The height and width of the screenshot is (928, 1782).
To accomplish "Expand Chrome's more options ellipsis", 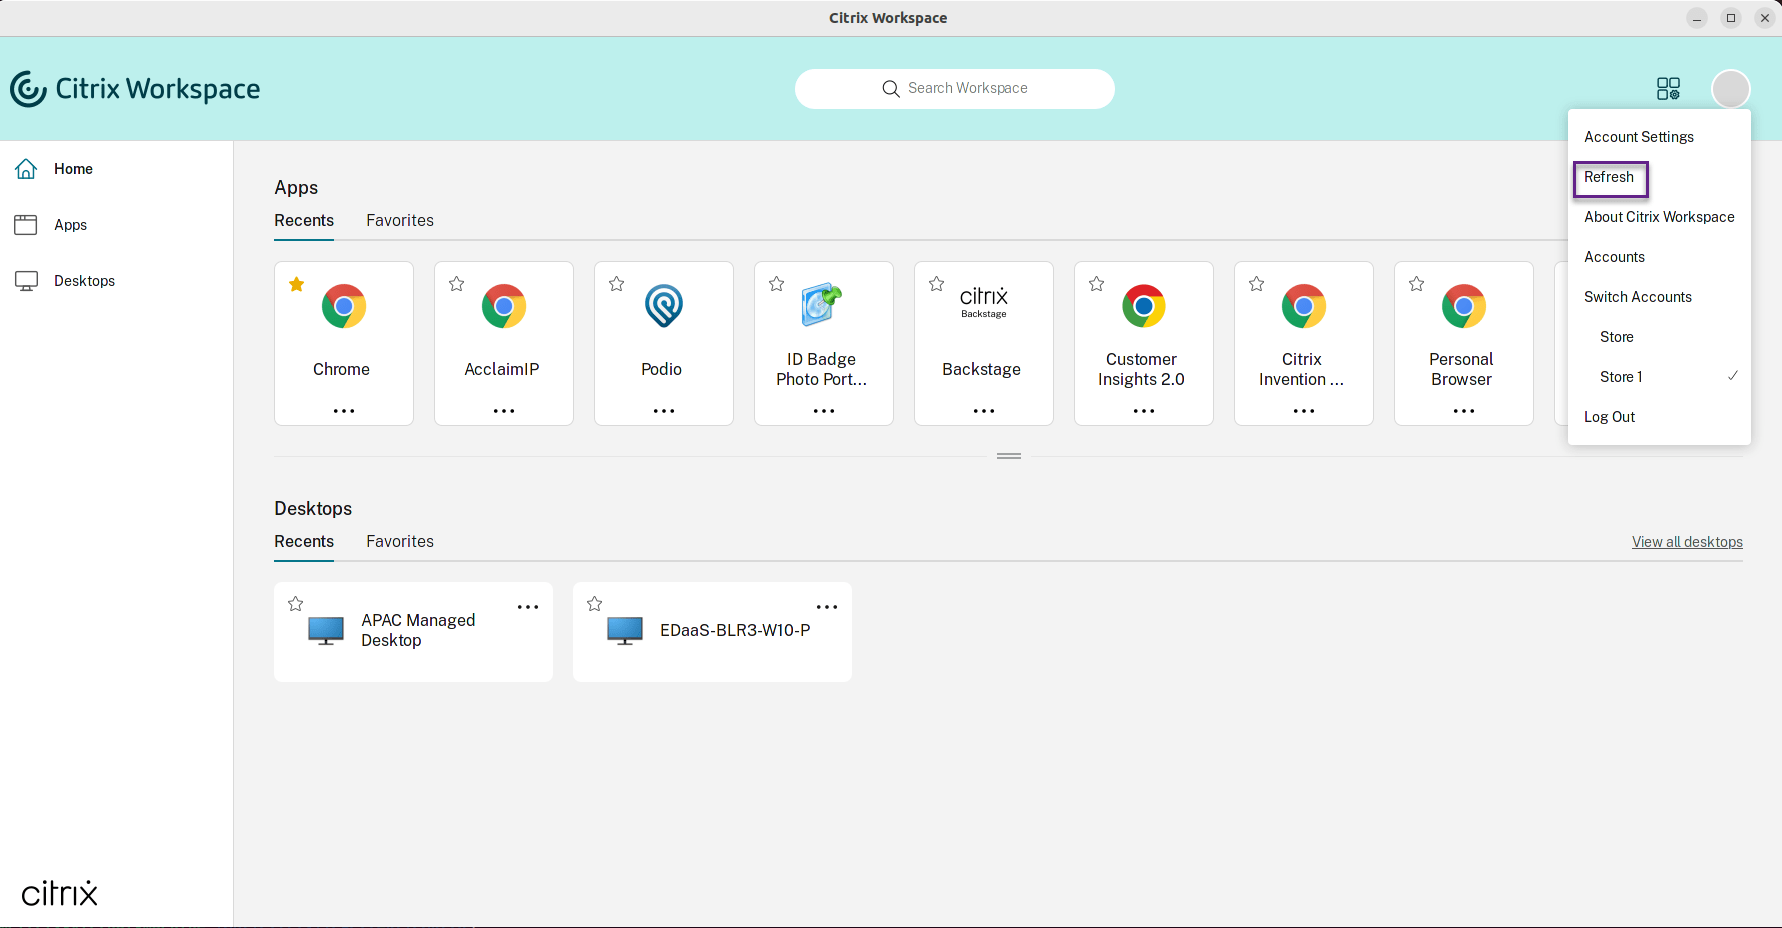I will coord(344,411).
